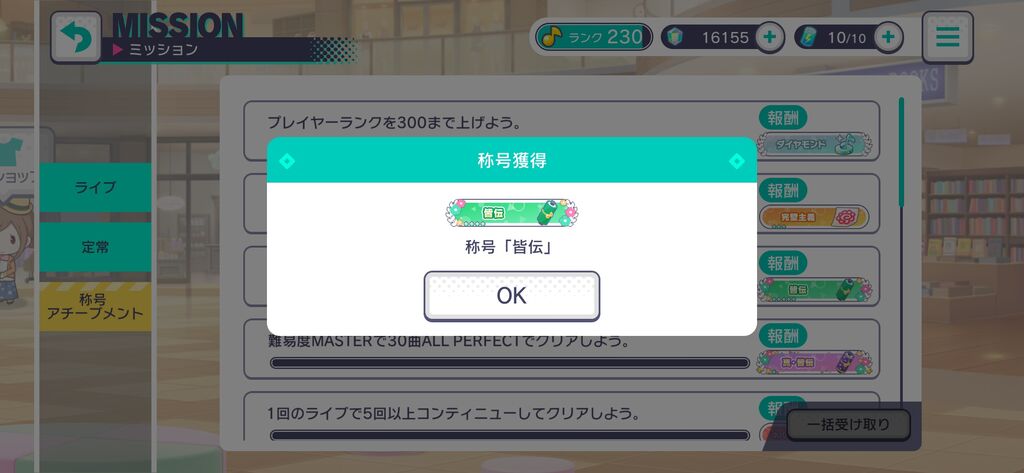Select the rank 300 mission row
Viewport: 1024px width, 473px height.
click(562, 131)
